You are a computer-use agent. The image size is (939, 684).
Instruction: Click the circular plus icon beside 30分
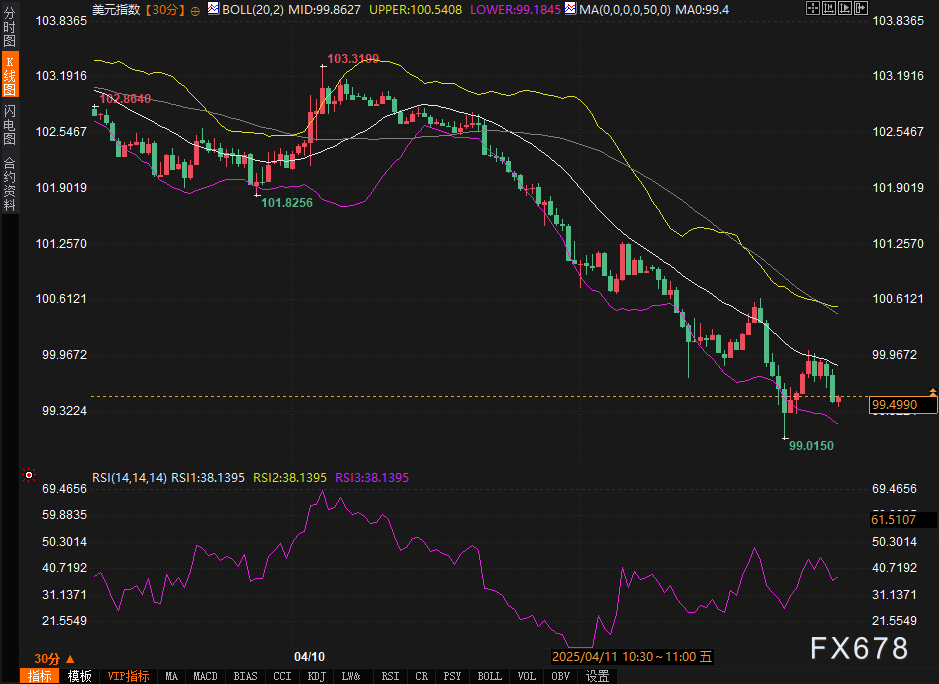(x=194, y=9)
